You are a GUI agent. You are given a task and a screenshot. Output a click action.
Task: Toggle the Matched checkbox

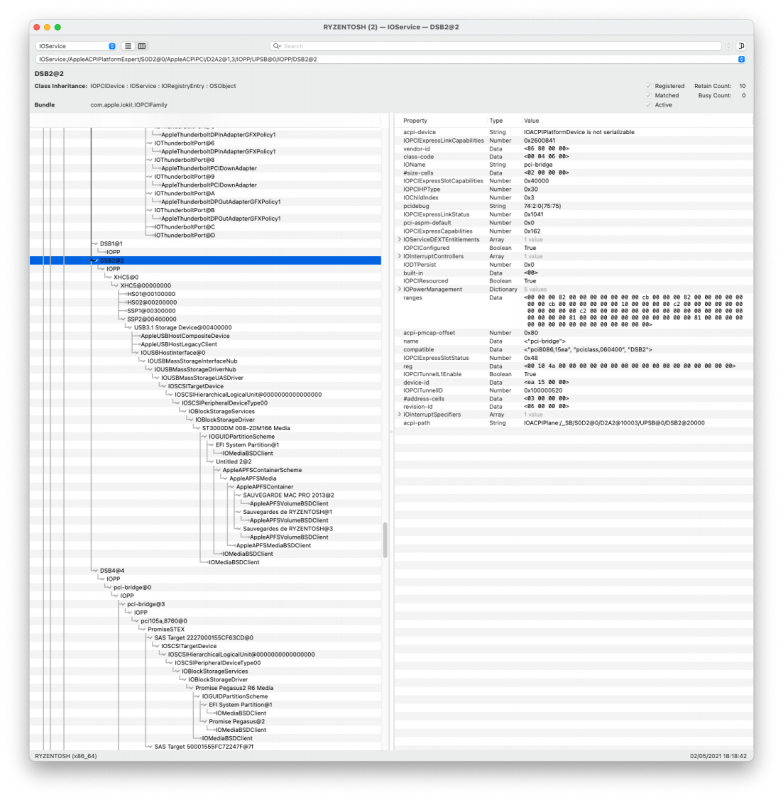pyautogui.click(x=648, y=95)
